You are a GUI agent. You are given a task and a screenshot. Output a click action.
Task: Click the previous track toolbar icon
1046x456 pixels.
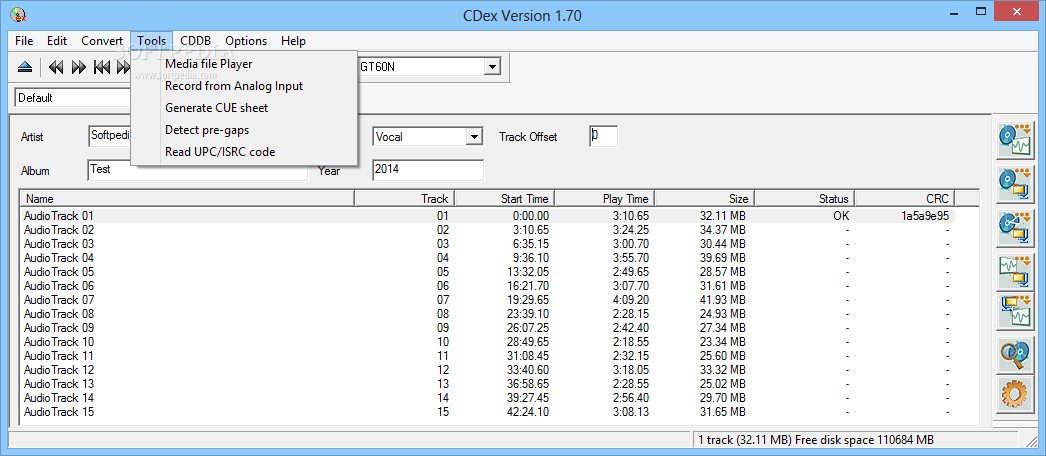[x=101, y=67]
